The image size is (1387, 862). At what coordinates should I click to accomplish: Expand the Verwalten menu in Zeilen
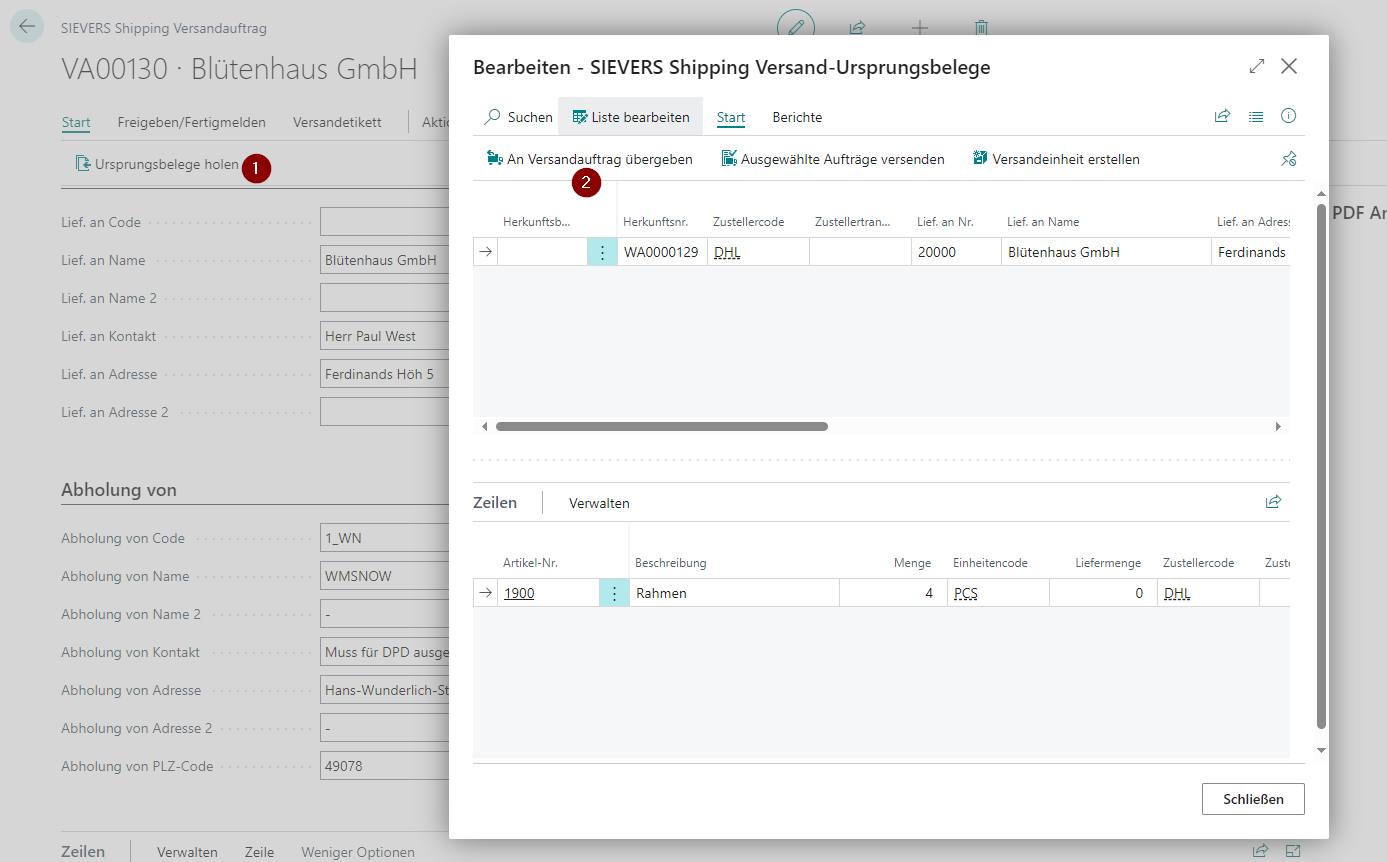click(599, 503)
